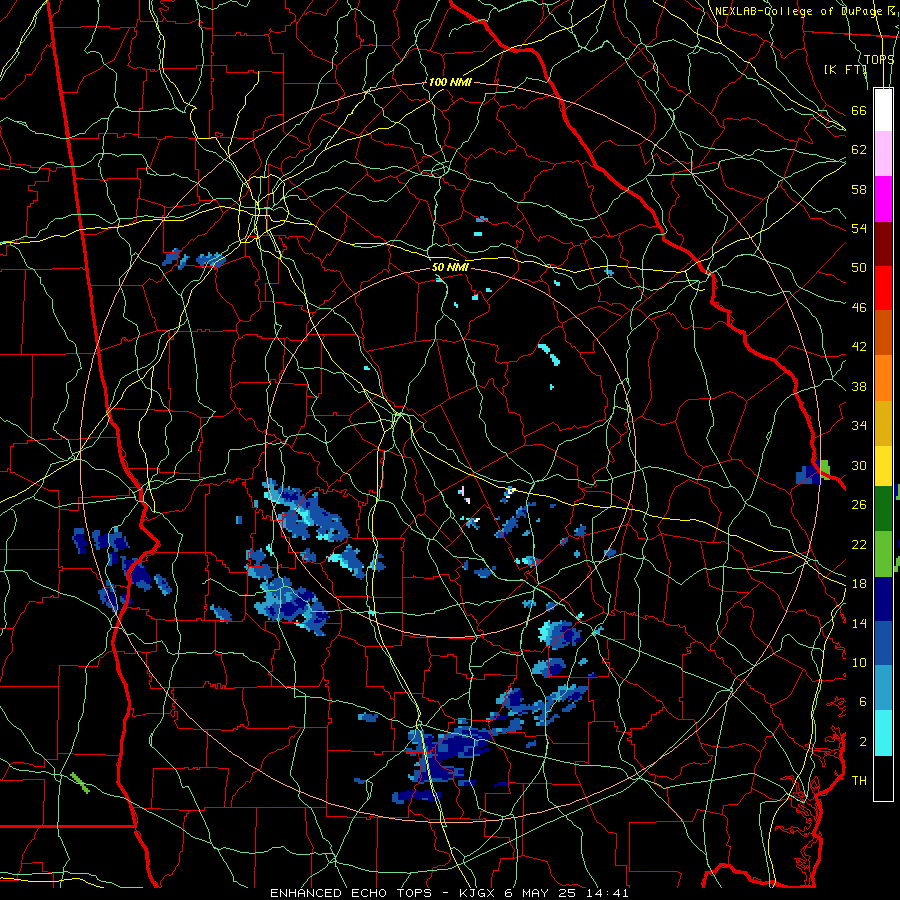Viewport: 900px width, 900px height.
Task: Click the "6" legend value
Action: 863,702
